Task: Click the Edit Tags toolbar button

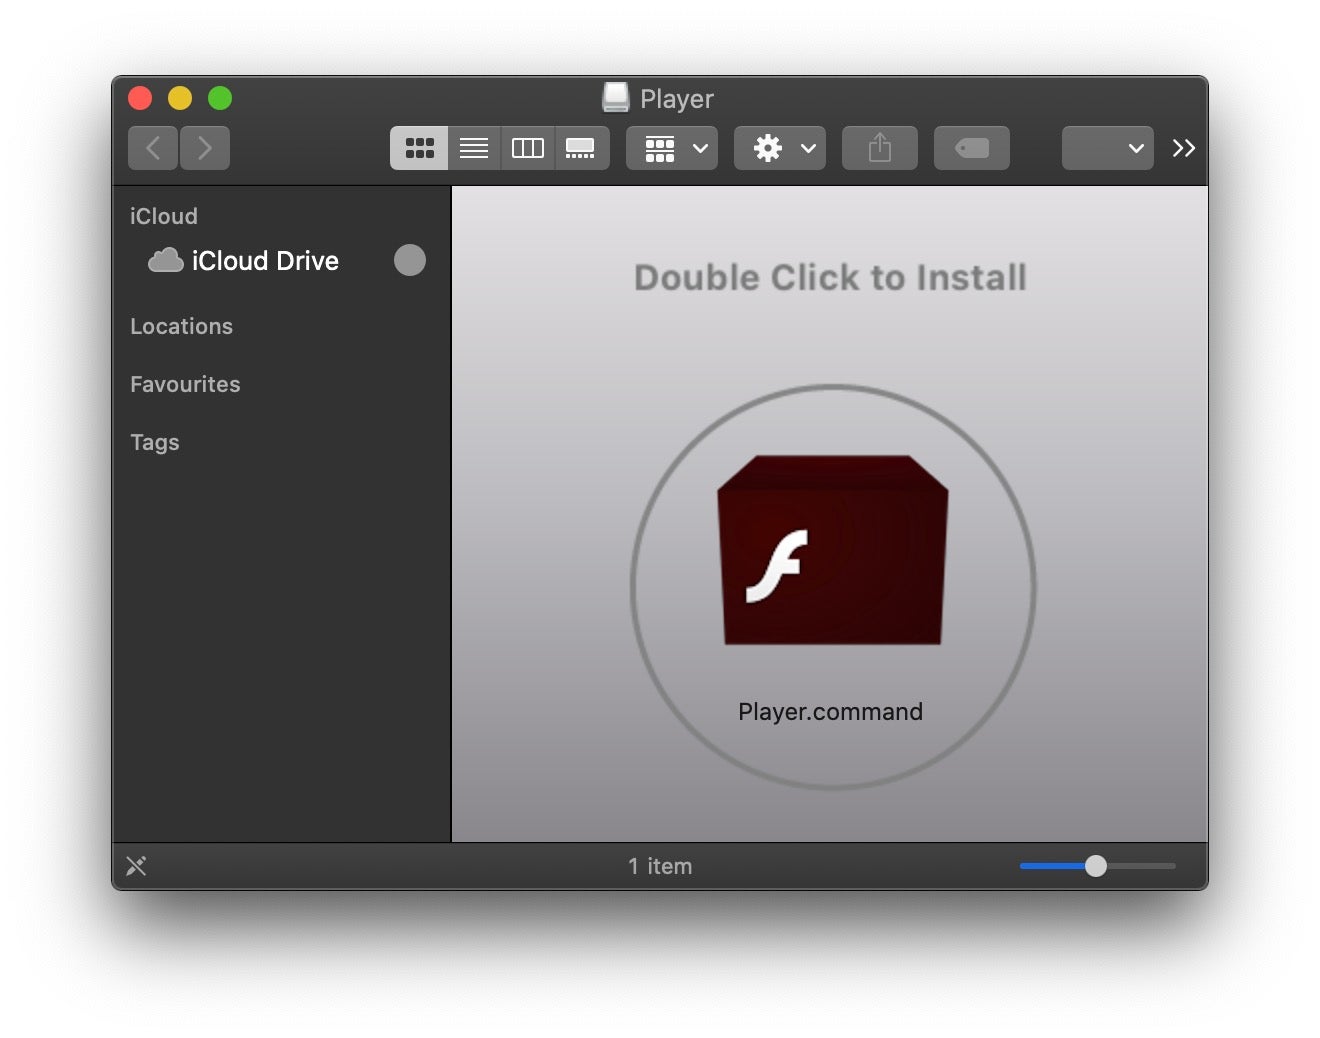Action: (x=972, y=148)
